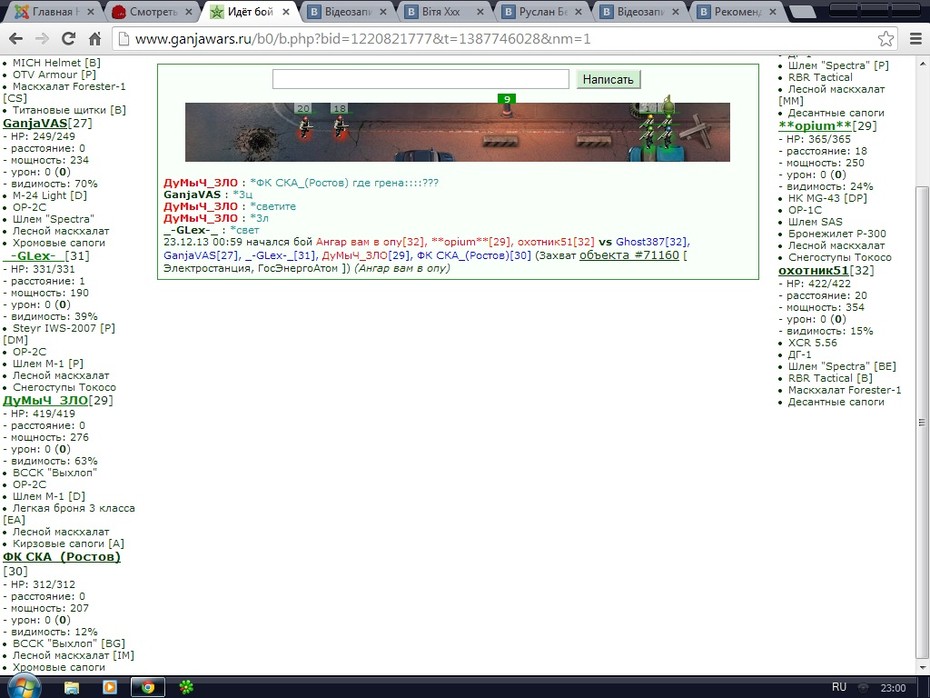Click 'Бронежилет P-300' item

837,234
